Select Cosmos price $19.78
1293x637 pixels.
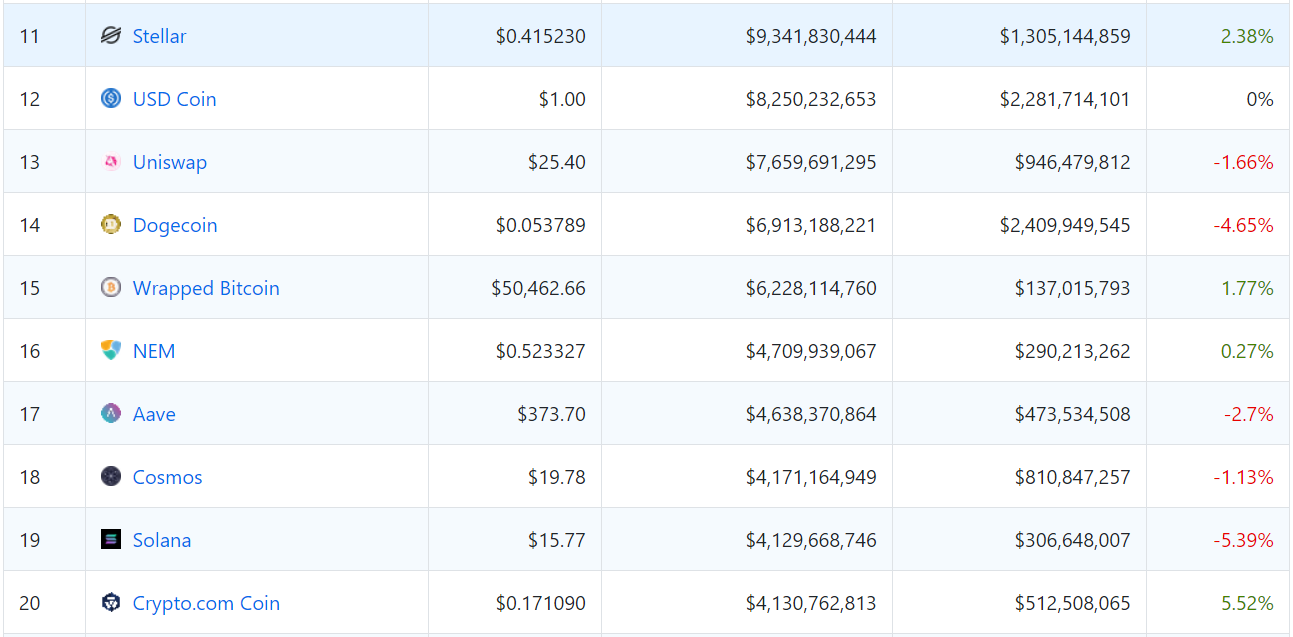pos(557,477)
